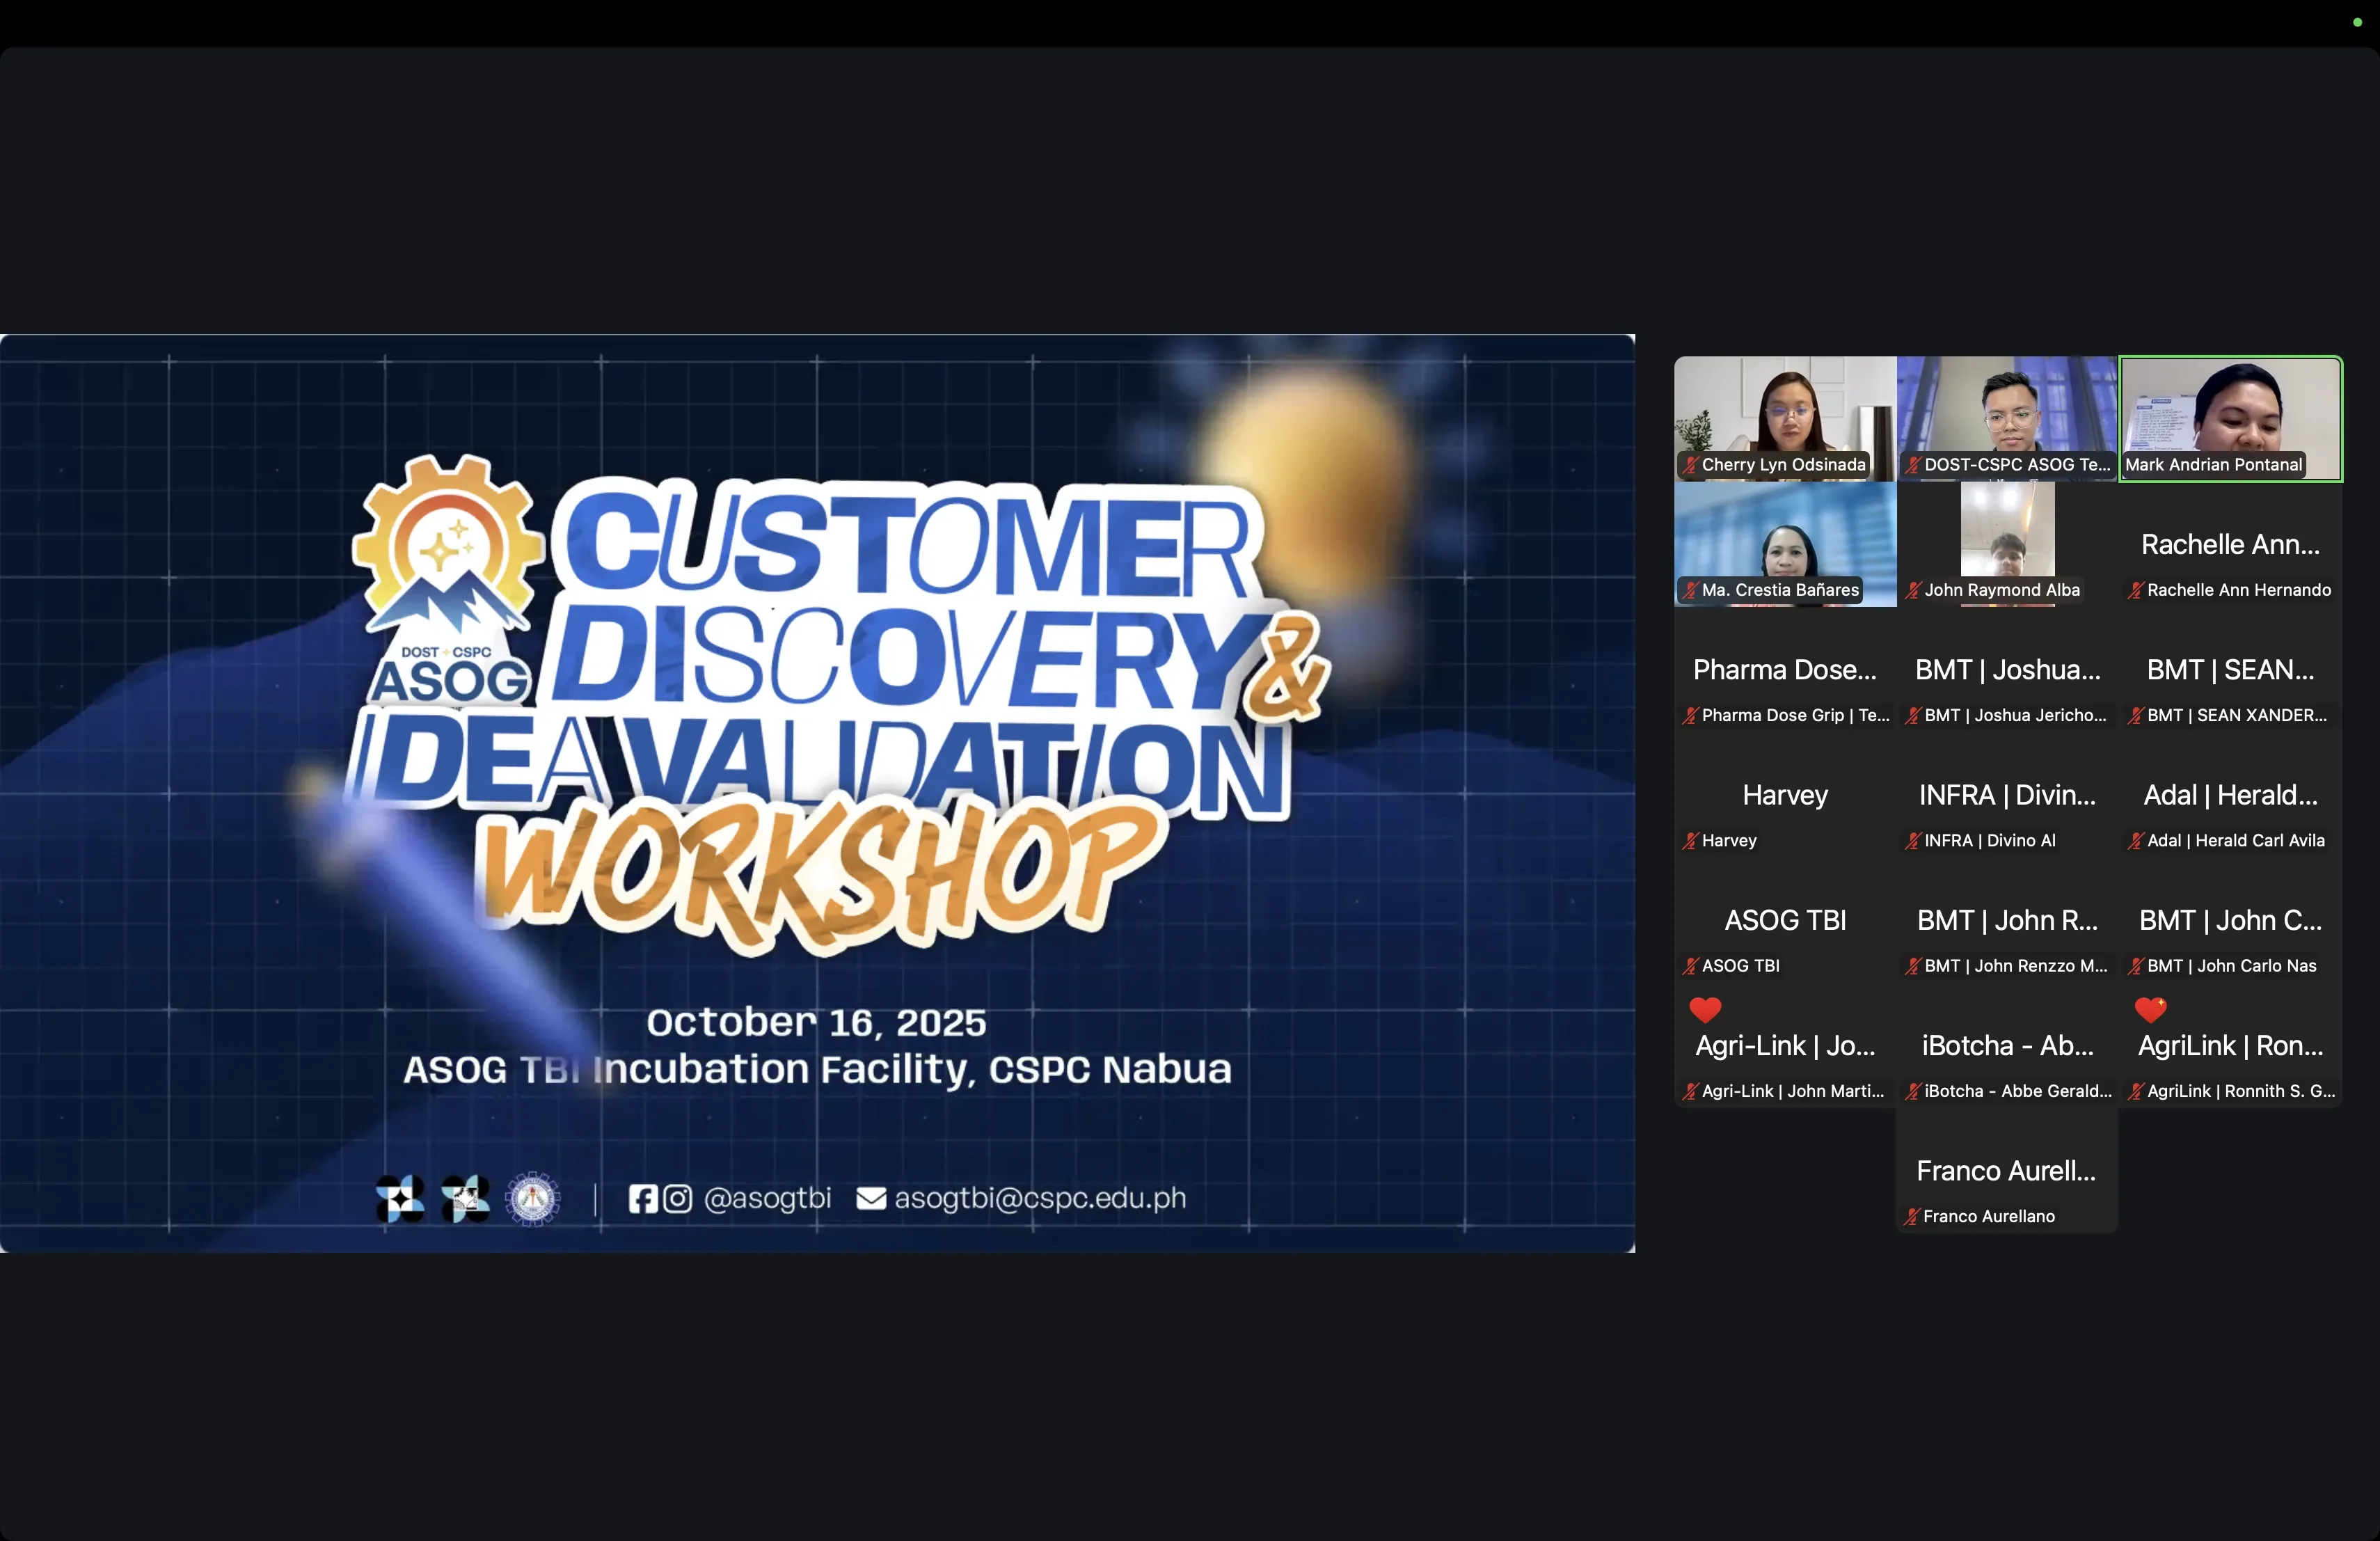Click the "Adal | Herald Carl Avila" name label
This screenshot has height=1541, width=2380.
[x=2236, y=841]
